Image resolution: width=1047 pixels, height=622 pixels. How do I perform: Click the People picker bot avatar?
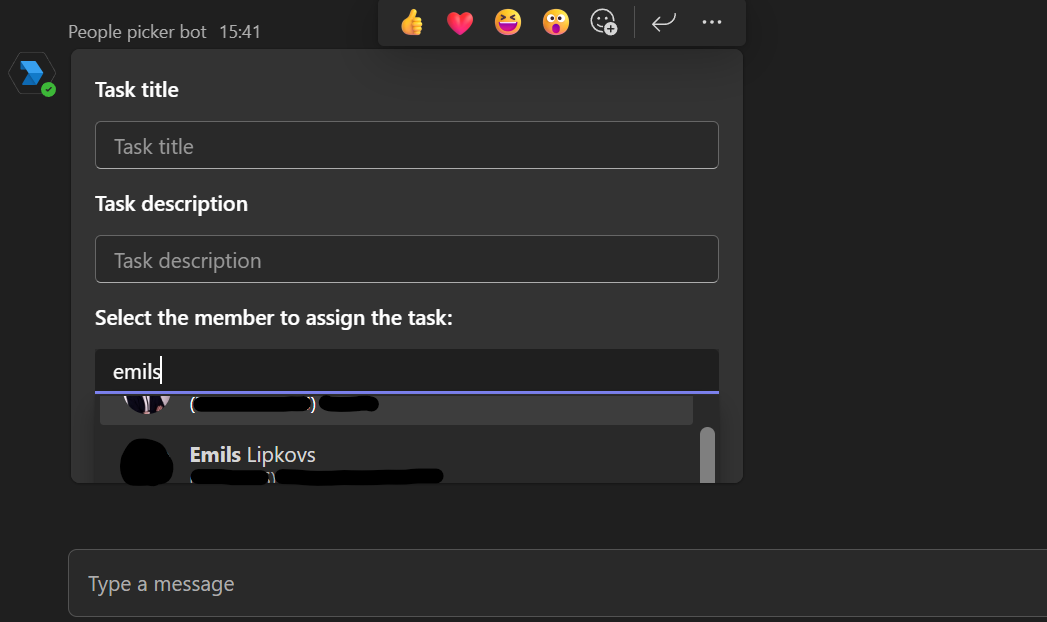point(31,73)
